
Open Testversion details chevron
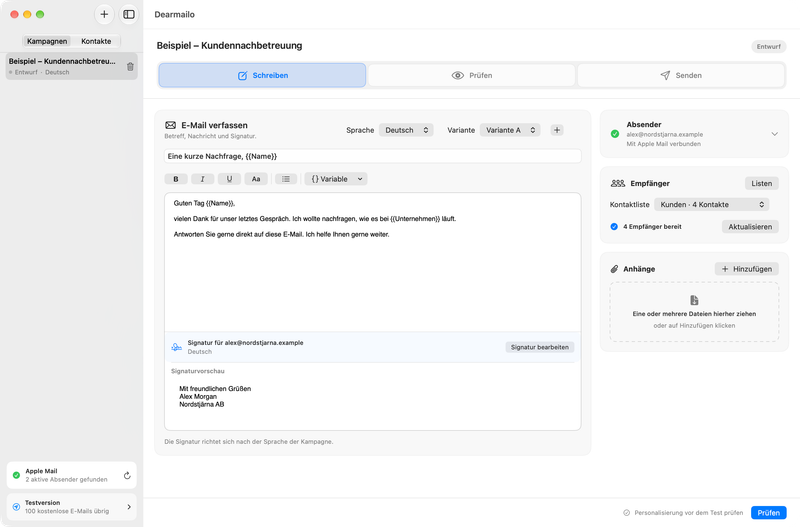click(x=129, y=507)
